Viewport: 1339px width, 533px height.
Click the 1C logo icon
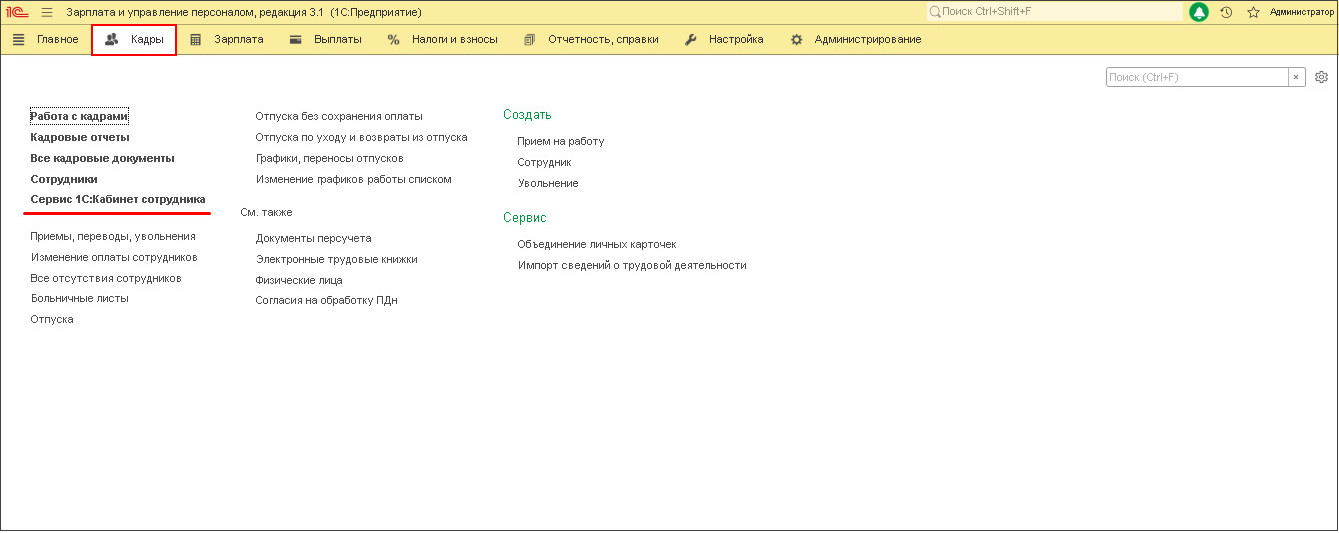(x=17, y=12)
